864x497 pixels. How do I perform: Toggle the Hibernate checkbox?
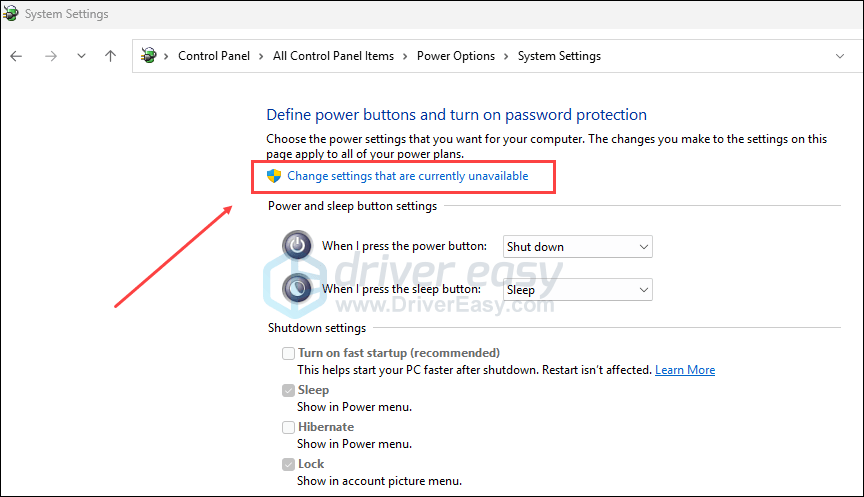tap(289, 427)
